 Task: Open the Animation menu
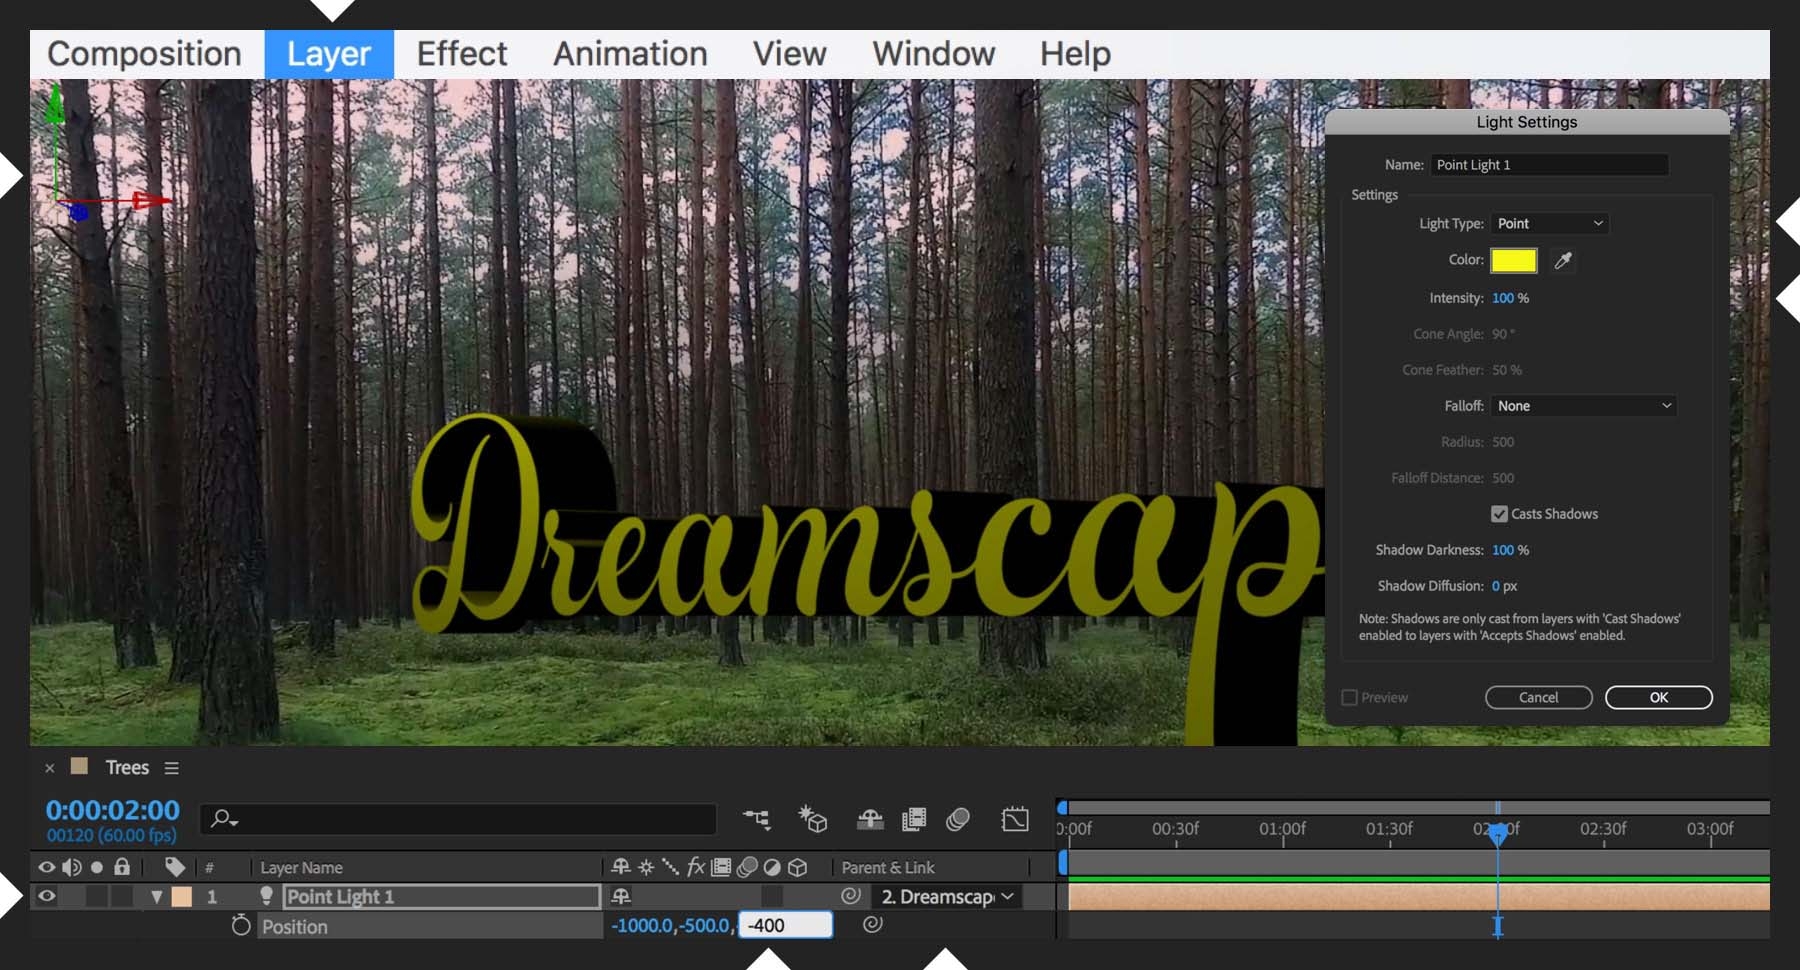point(629,53)
